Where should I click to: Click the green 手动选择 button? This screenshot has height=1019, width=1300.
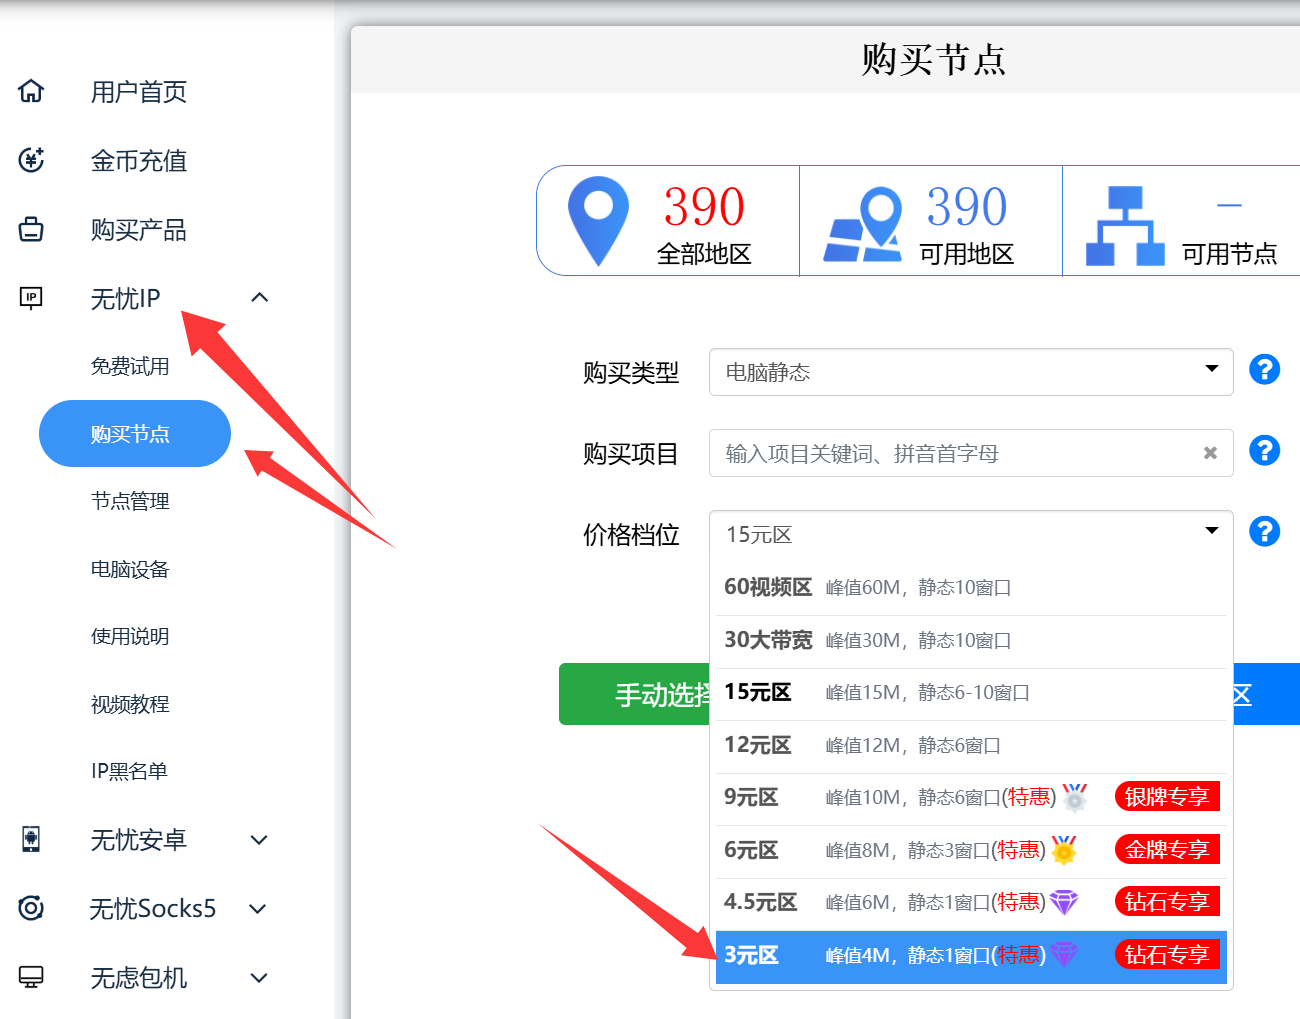click(x=634, y=694)
